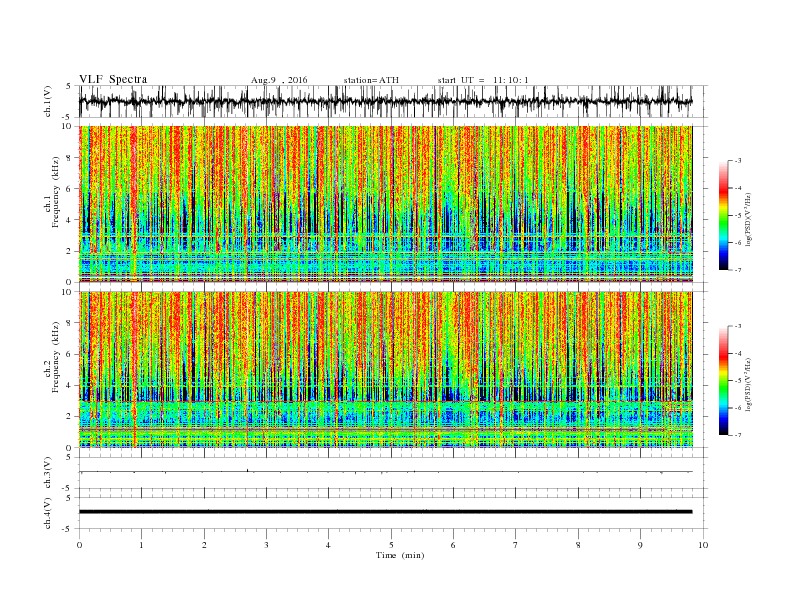The height and width of the screenshot is (612, 792).
Task: Click tick label '9' on Time axis
Action: [640, 545]
